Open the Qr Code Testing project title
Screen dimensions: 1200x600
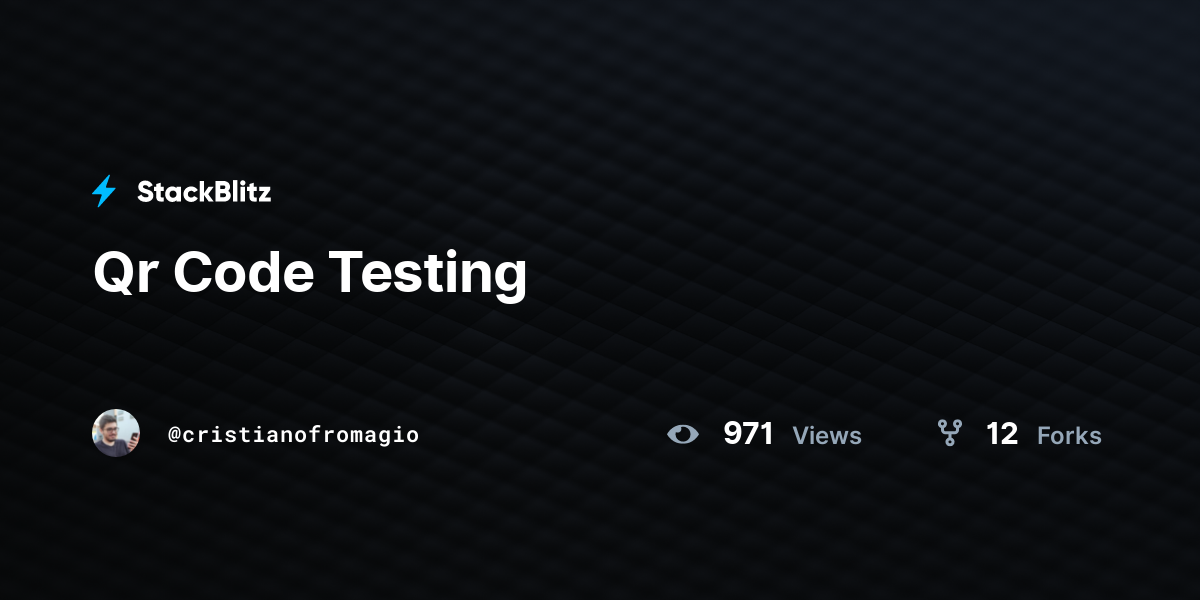pyautogui.click(x=310, y=271)
